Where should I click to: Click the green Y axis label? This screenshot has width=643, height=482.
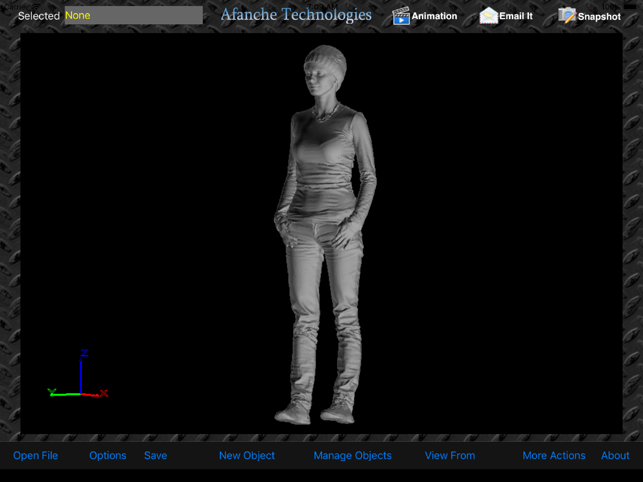52,392
